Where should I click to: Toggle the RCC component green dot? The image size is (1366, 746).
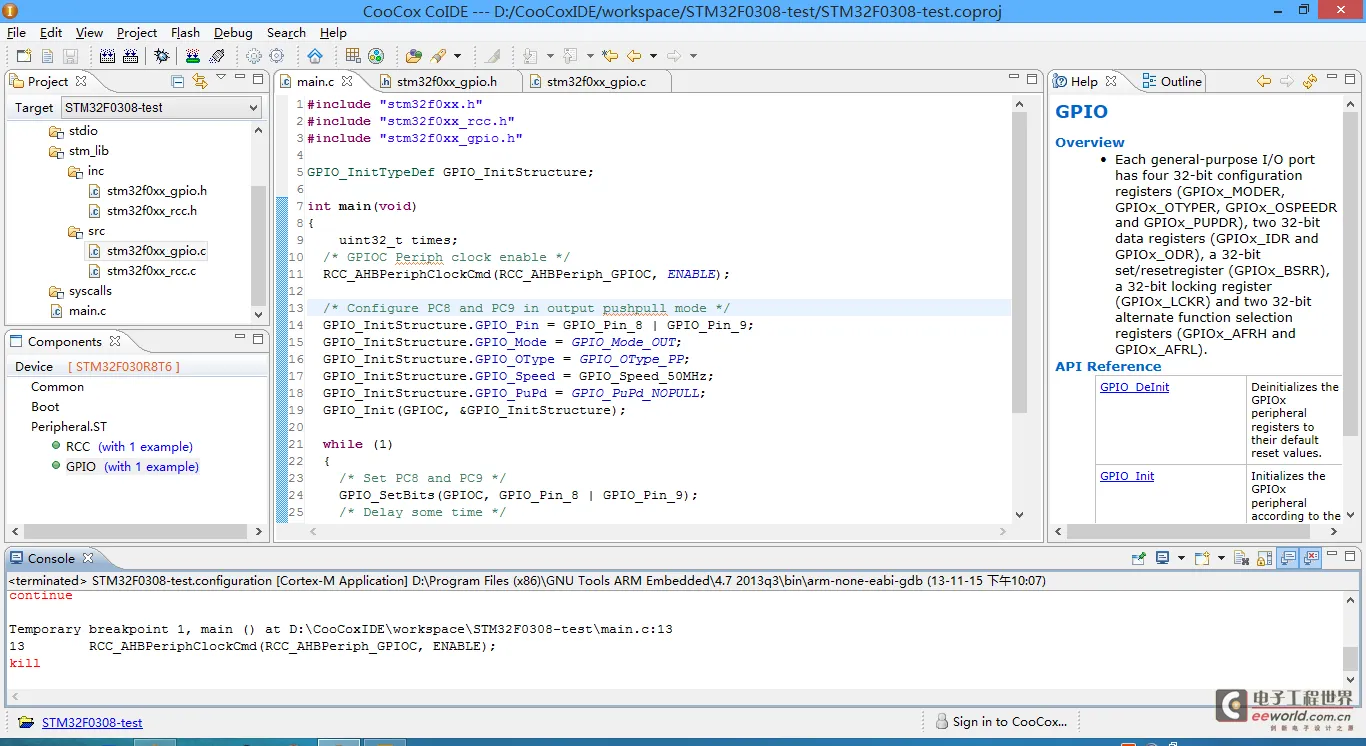(57, 446)
